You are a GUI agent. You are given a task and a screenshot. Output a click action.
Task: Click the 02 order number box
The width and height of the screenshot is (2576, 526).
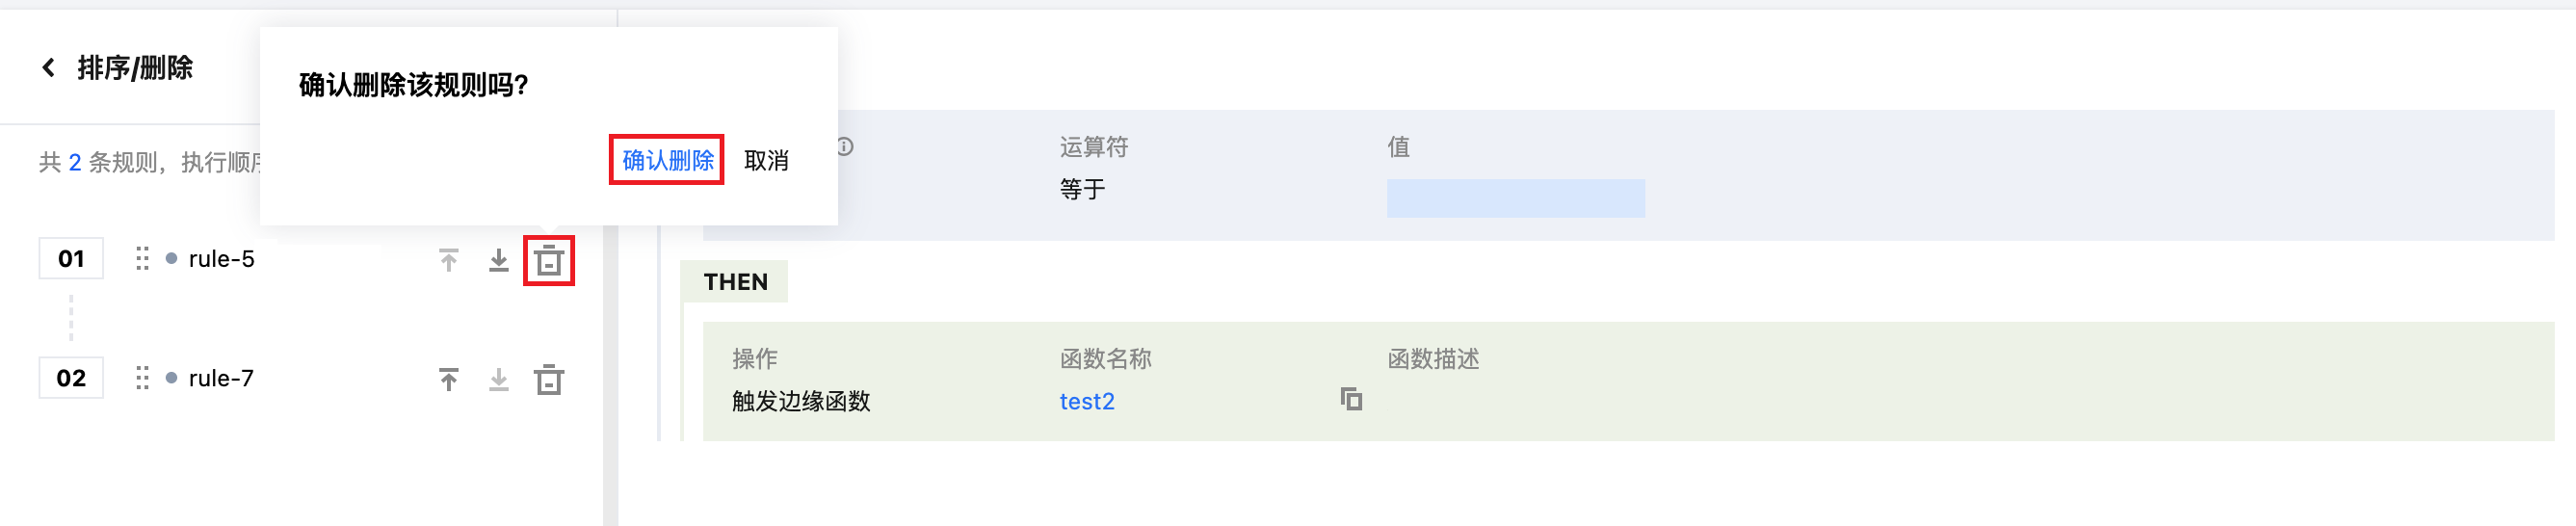71,378
